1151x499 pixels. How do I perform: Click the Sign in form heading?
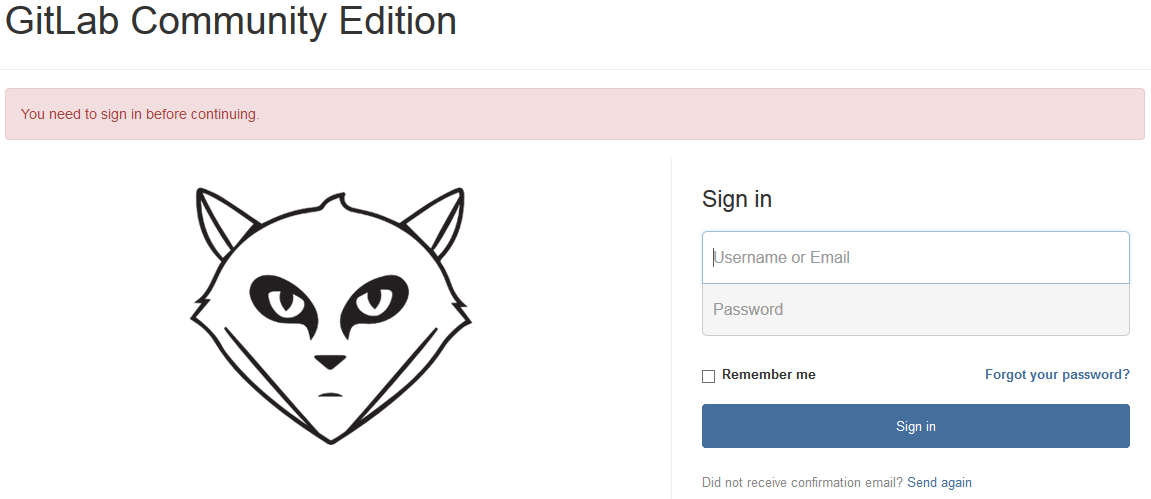click(737, 200)
